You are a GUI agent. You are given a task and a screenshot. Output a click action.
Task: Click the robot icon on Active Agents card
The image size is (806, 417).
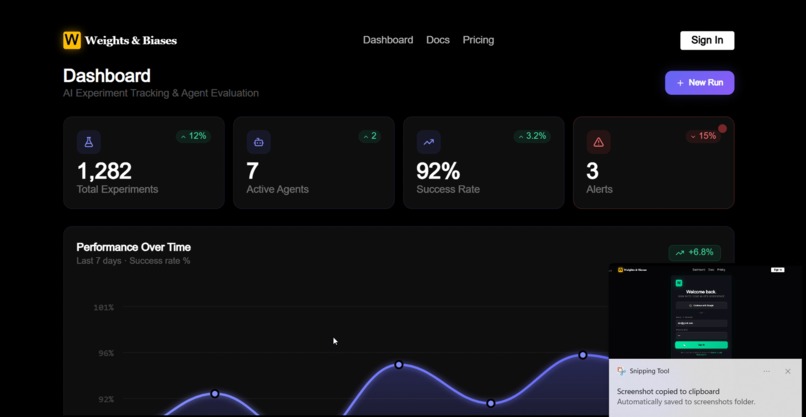click(x=259, y=142)
